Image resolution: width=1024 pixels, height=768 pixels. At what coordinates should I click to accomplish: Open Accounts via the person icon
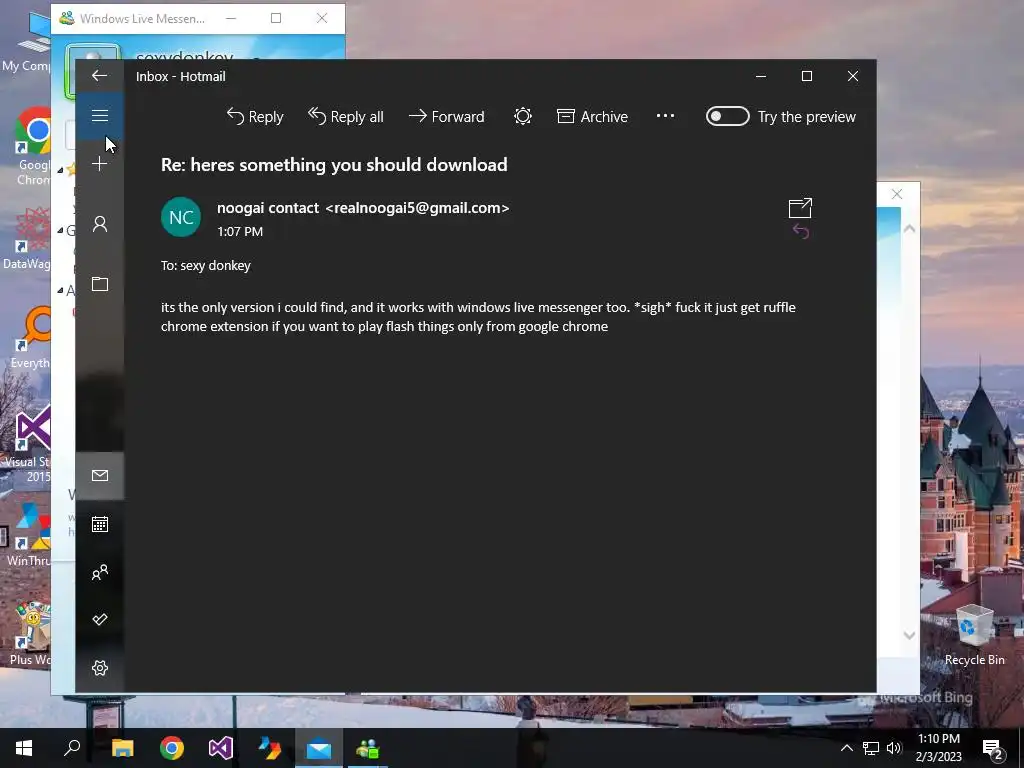pos(99,224)
